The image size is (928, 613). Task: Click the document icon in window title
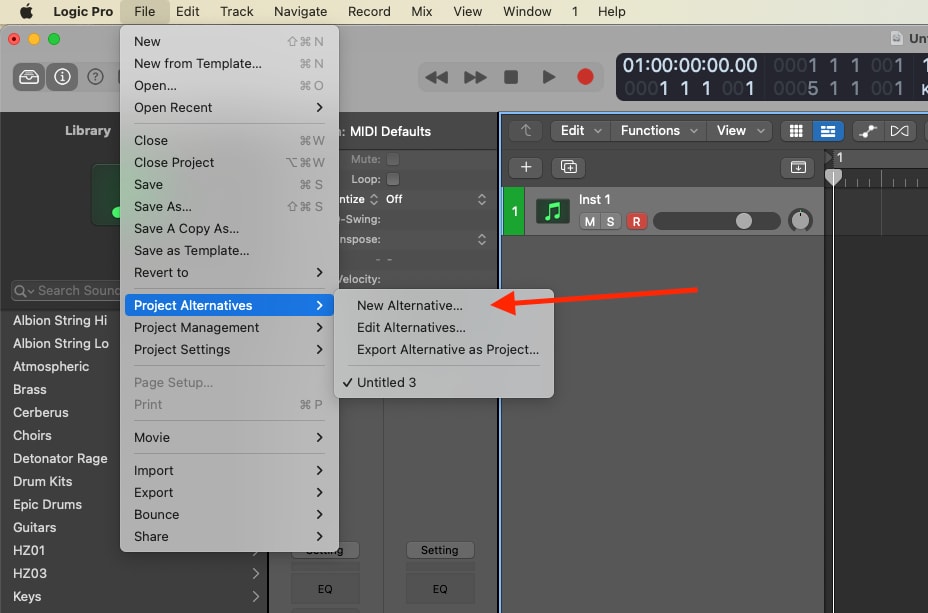point(897,38)
